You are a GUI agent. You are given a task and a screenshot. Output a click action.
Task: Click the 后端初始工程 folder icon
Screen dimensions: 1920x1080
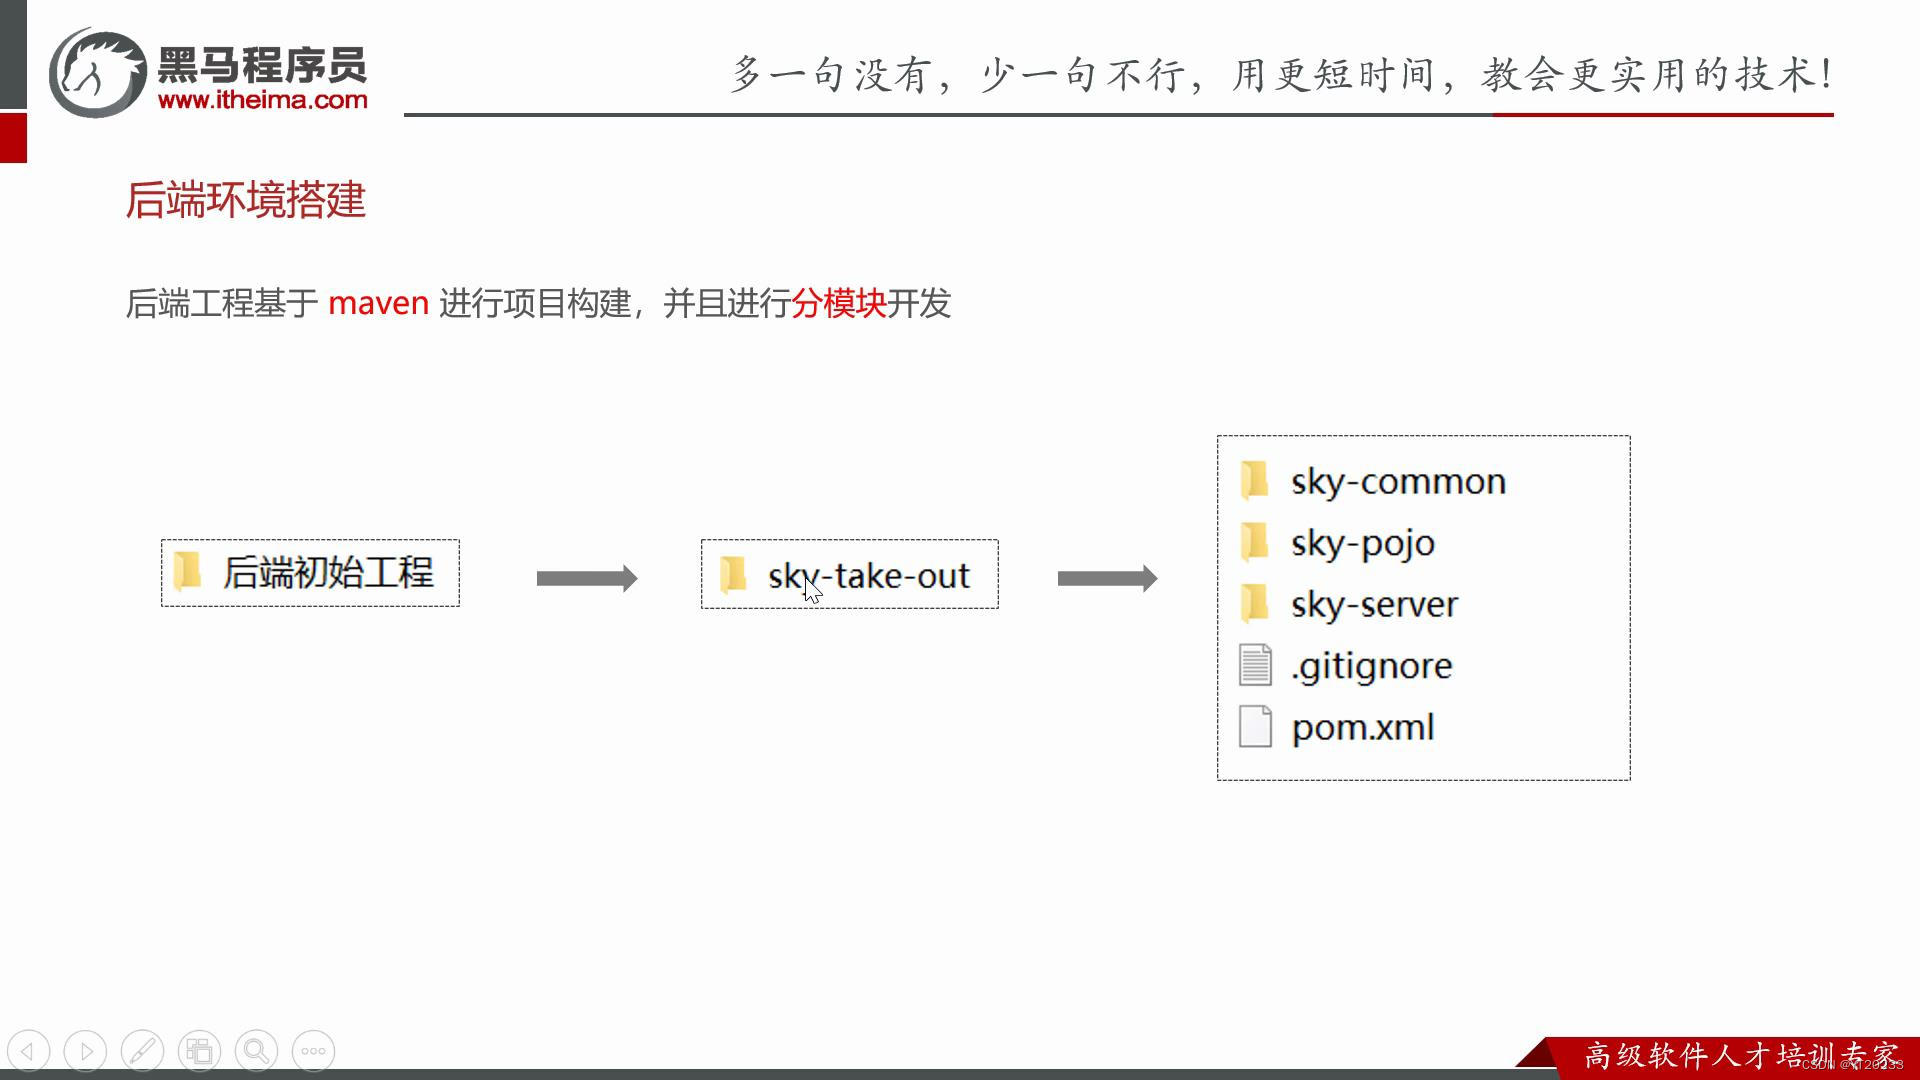pyautogui.click(x=187, y=571)
